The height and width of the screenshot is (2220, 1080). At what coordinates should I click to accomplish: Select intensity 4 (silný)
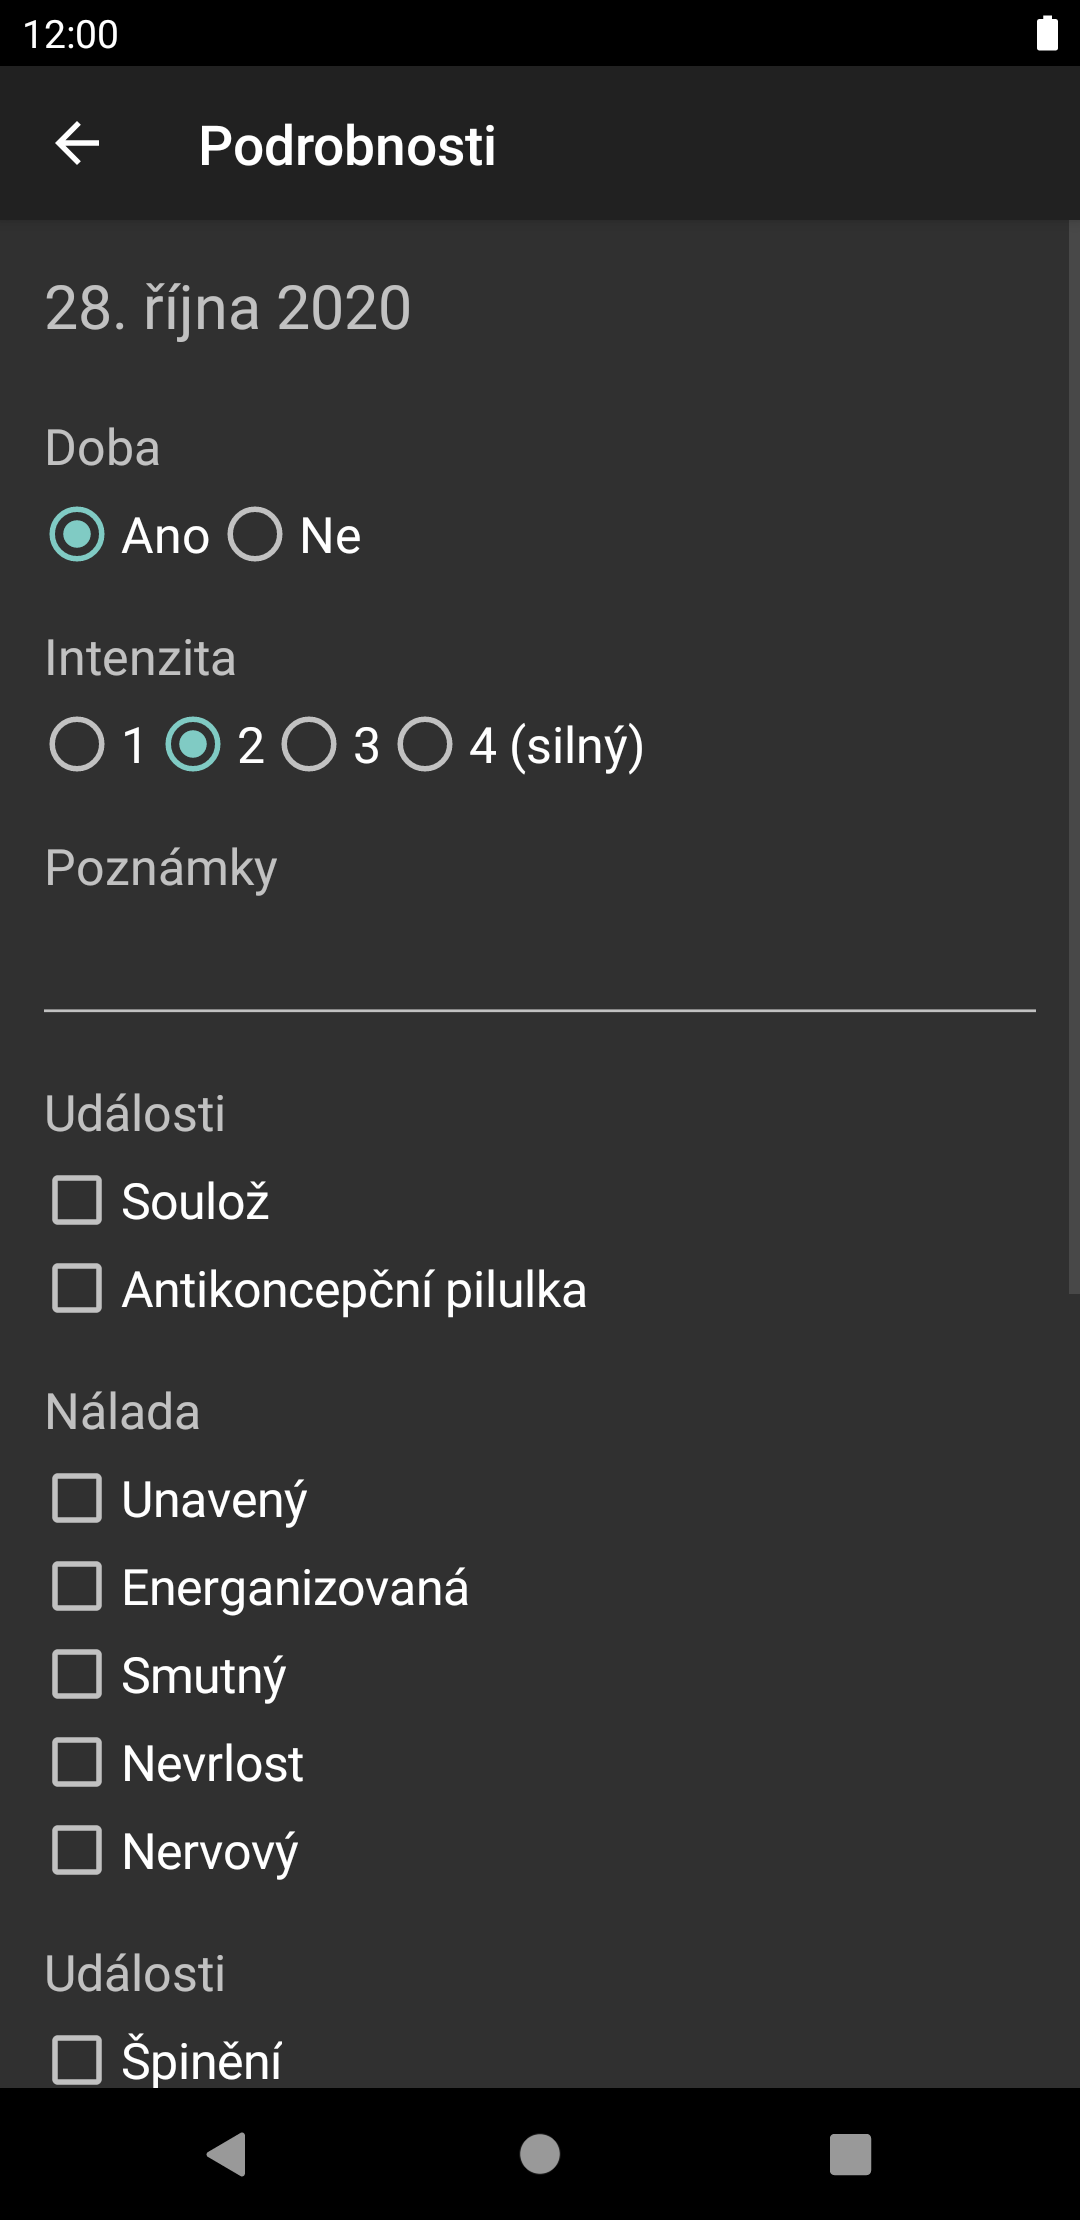pyautogui.click(x=425, y=745)
